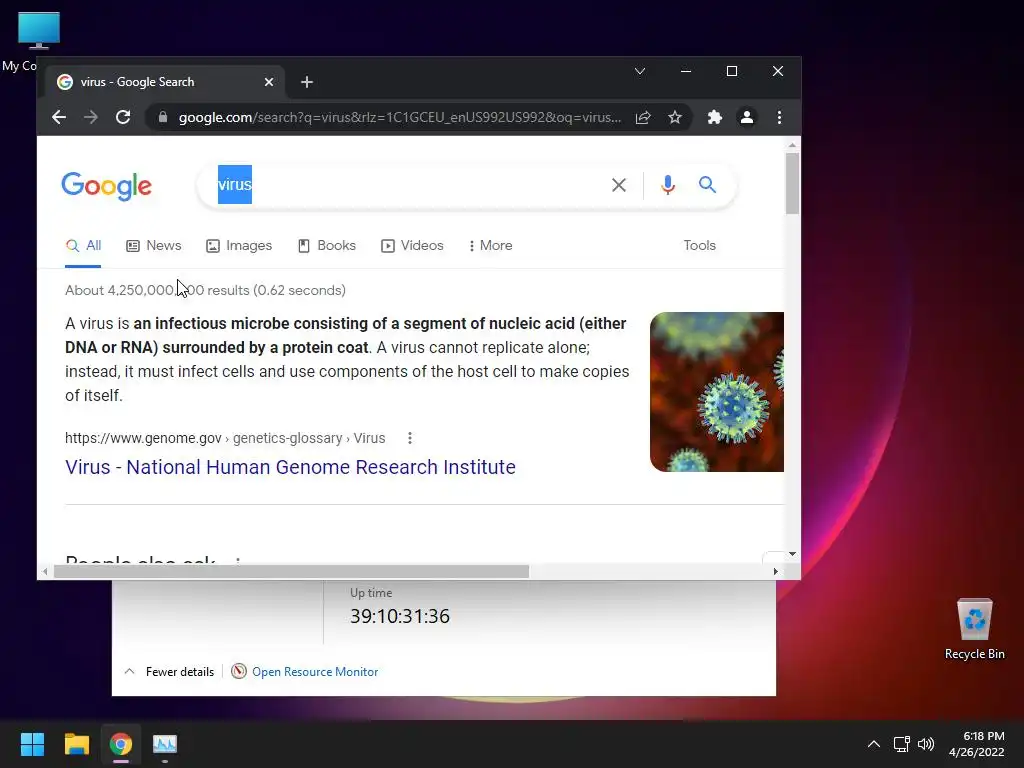Select the Recycle Bin desktop icon
Viewport: 1024px width, 768px height.
click(x=974, y=630)
